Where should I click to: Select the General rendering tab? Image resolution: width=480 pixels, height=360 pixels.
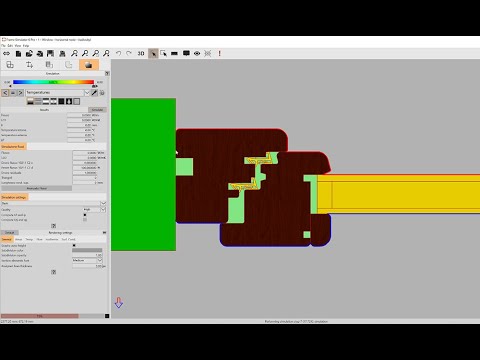click(x=7, y=239)
